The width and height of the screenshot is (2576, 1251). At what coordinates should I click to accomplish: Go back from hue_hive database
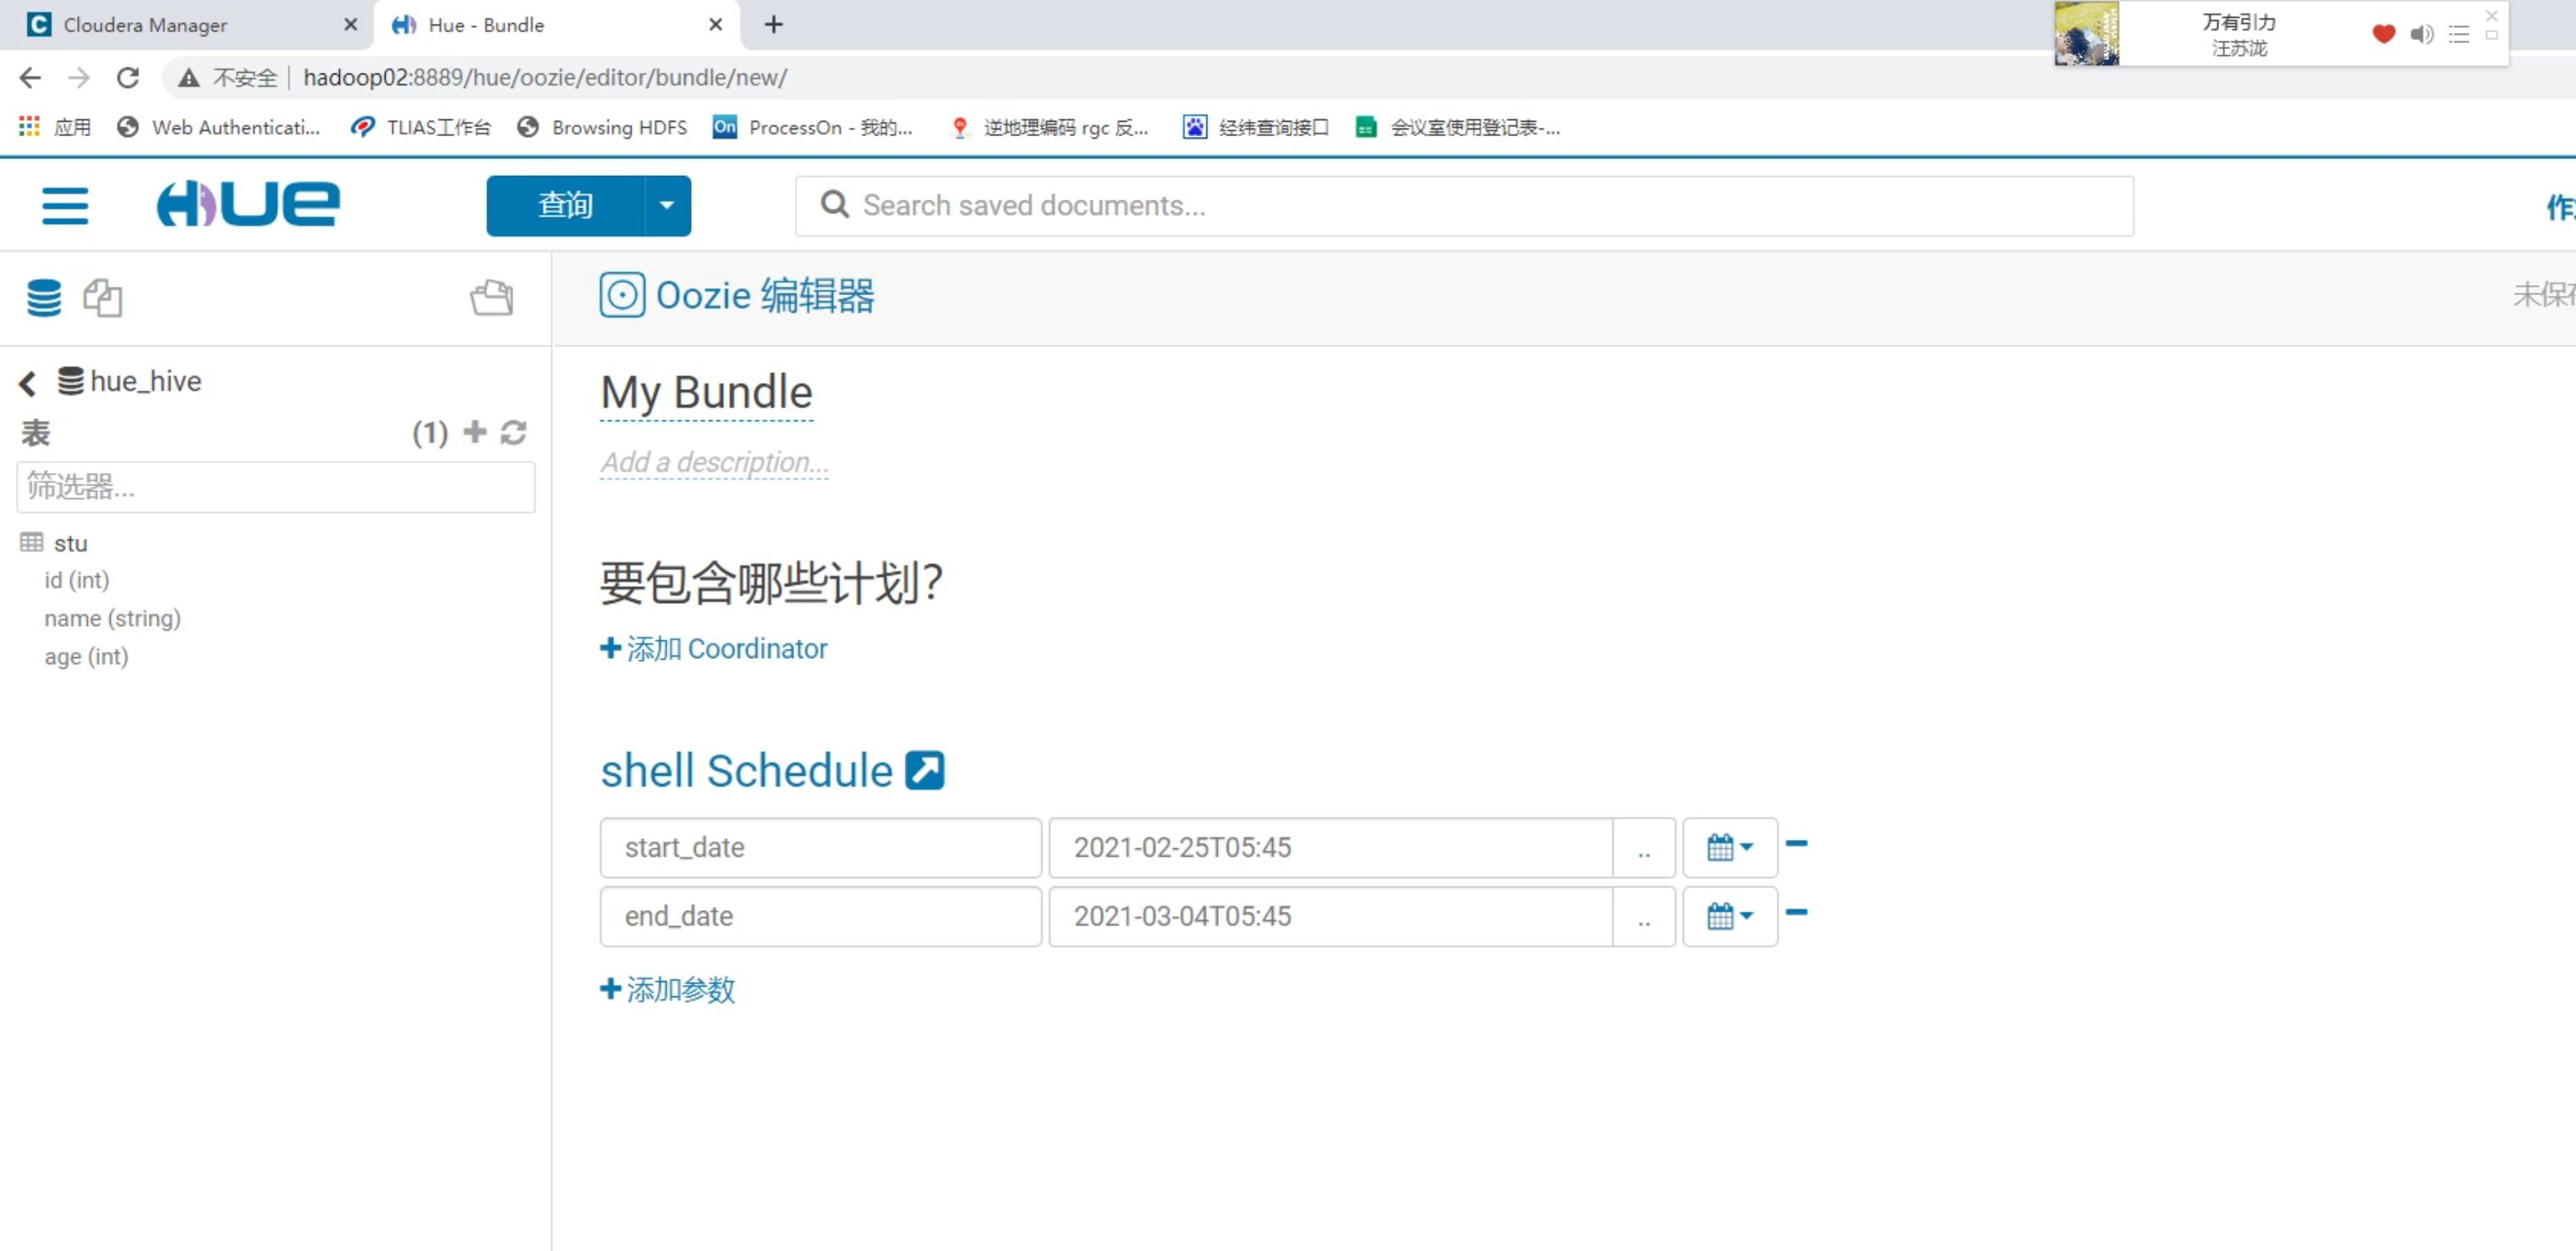coord(28,383)
